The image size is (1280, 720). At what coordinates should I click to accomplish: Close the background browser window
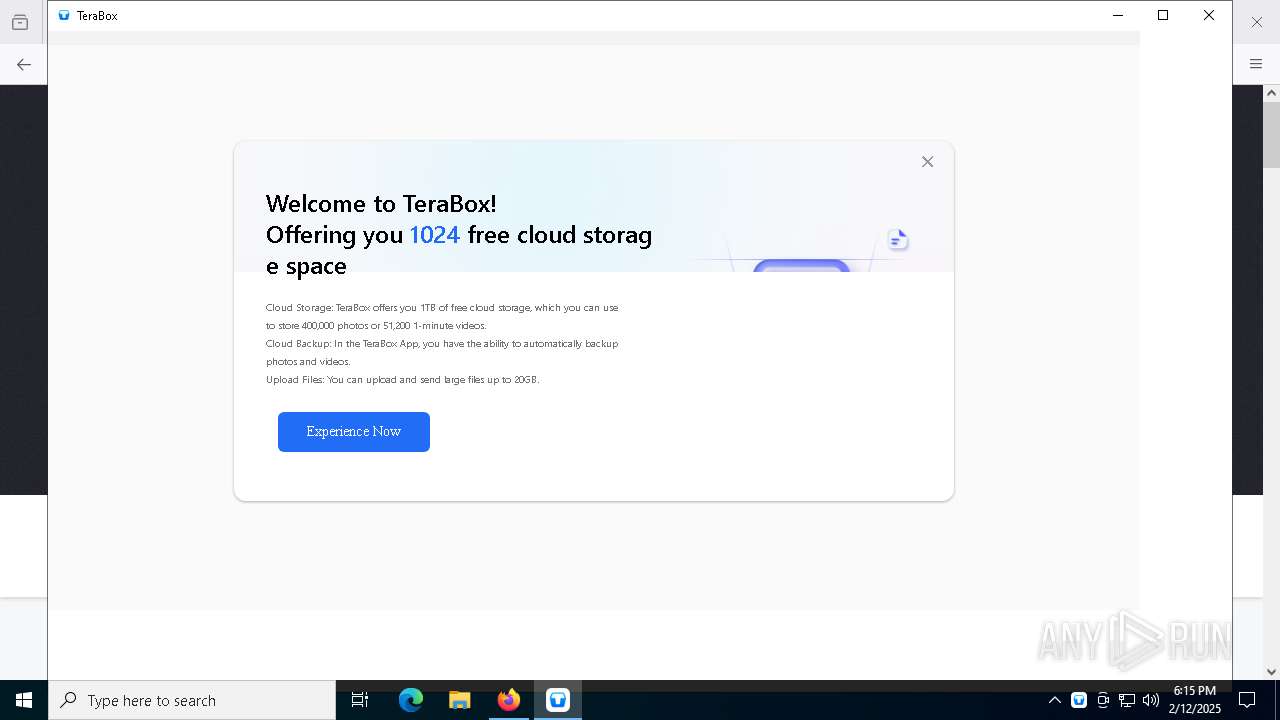pyautogui.click(x=1257, y=22)
